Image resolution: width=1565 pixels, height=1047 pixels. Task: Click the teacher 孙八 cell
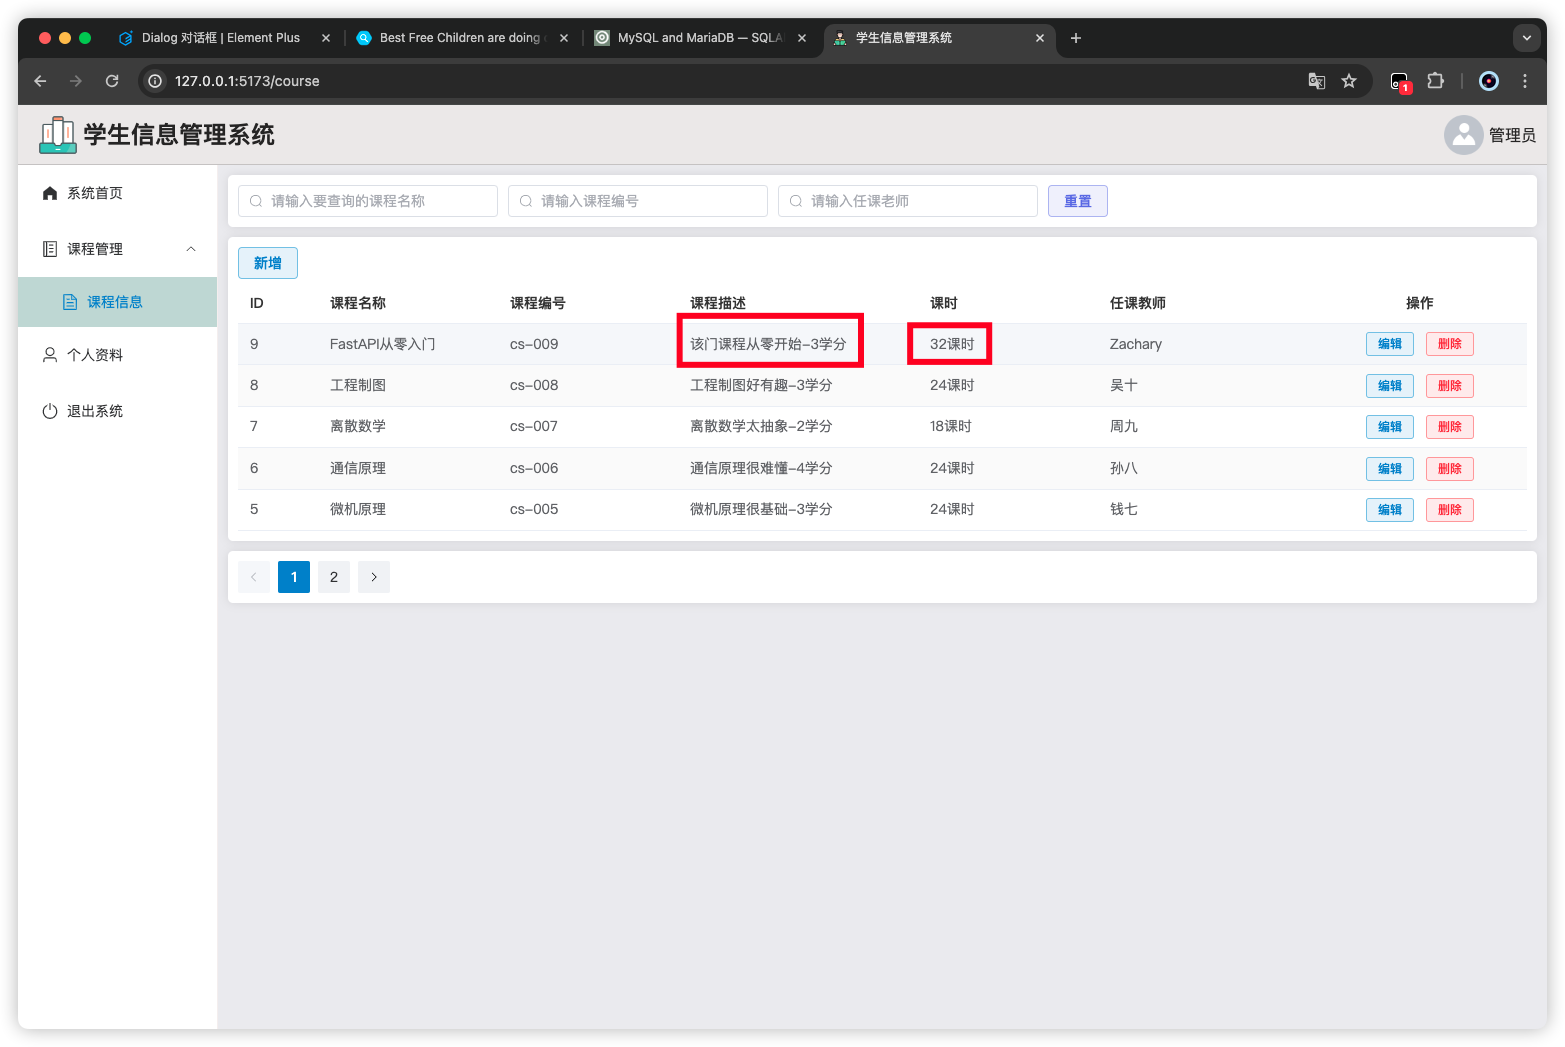1124,468
